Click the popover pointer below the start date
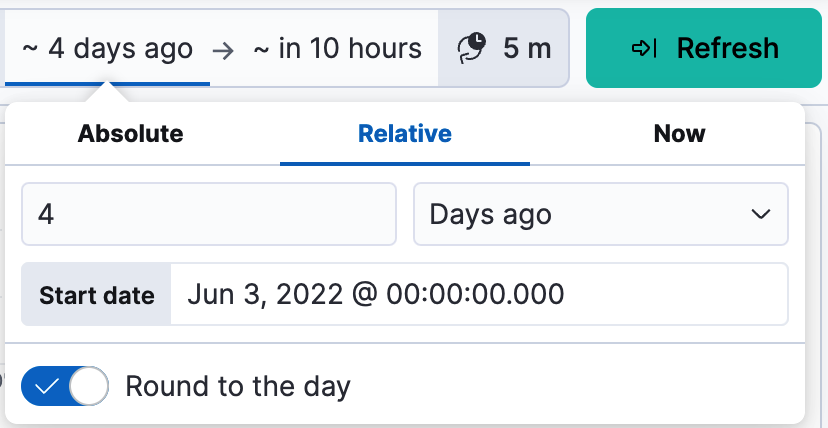The width and height of the screenshot is (828, 428). pos(109,93)
